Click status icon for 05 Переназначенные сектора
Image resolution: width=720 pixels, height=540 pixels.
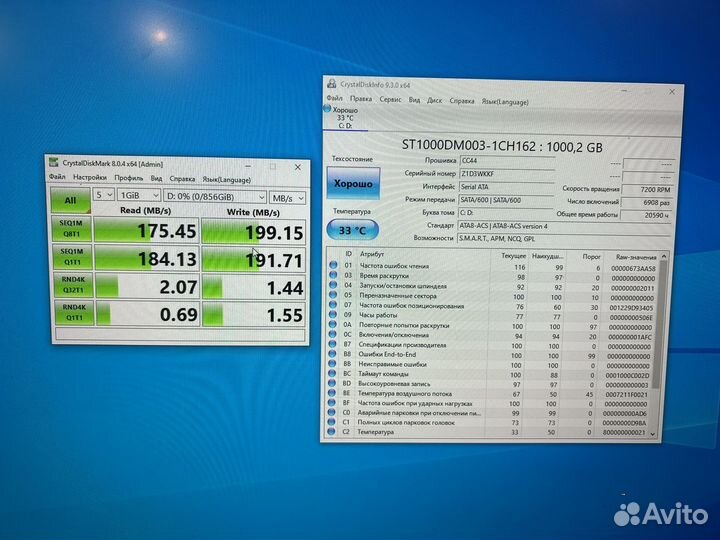click(x=333, y=295)
